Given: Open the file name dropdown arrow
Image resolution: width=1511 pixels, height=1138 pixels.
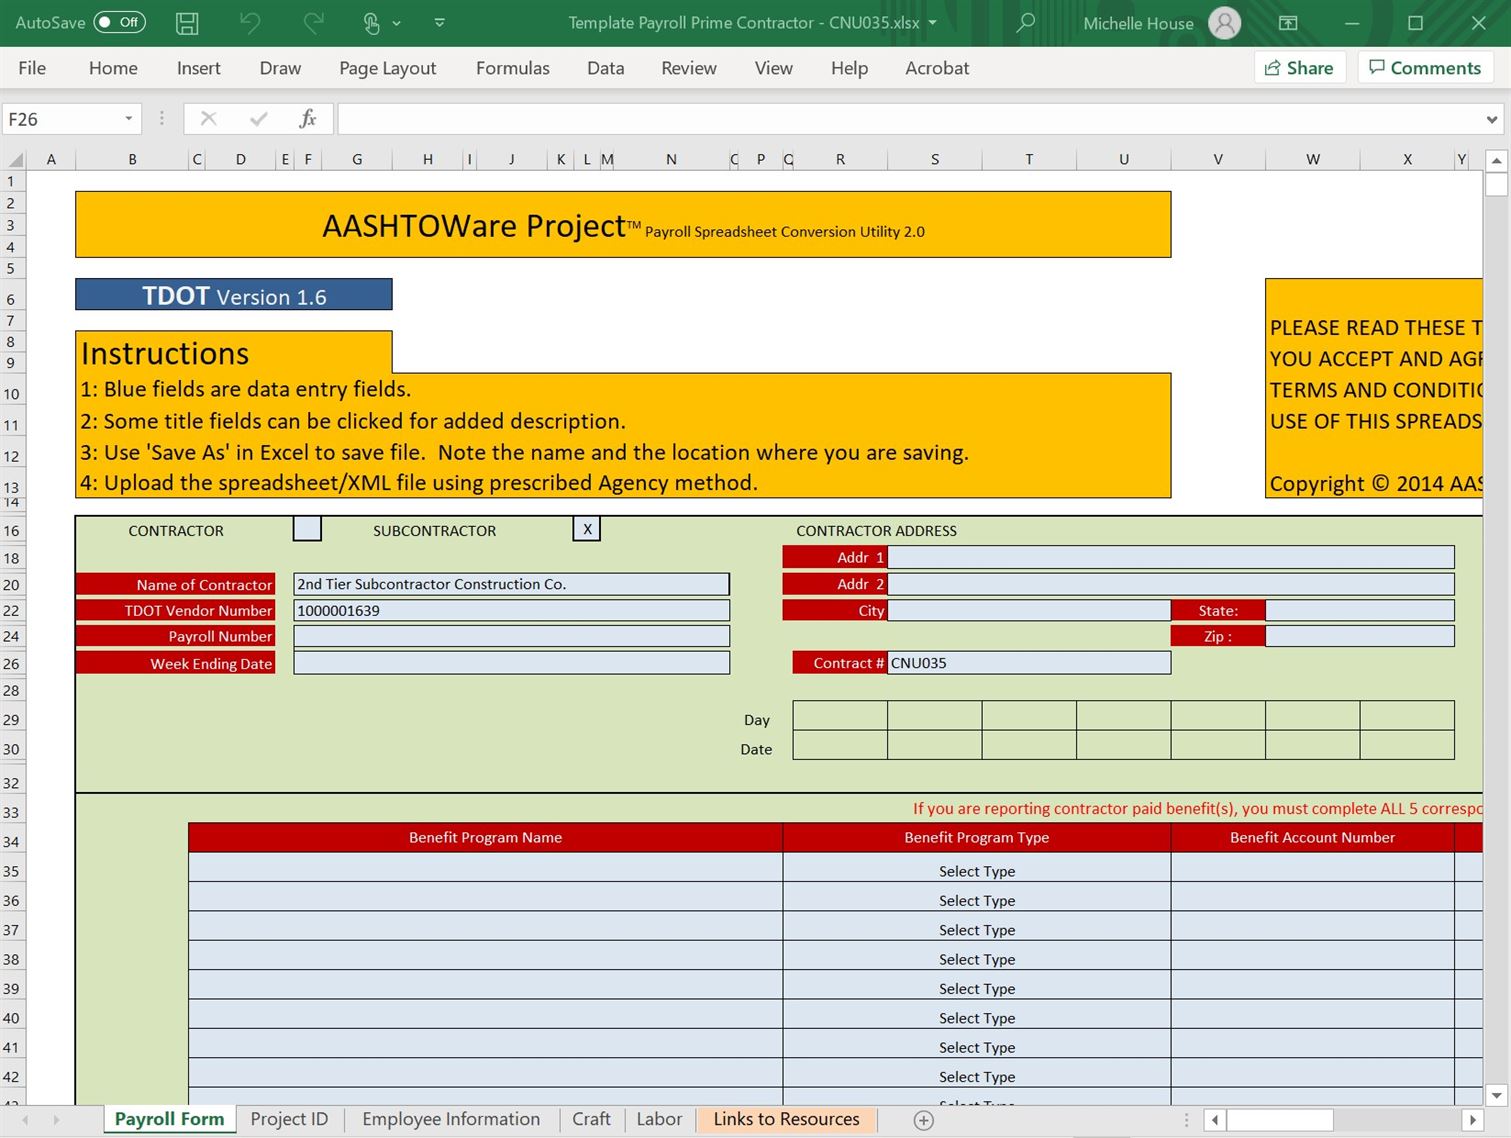Looking at the screenshot, I should (933, 22).
